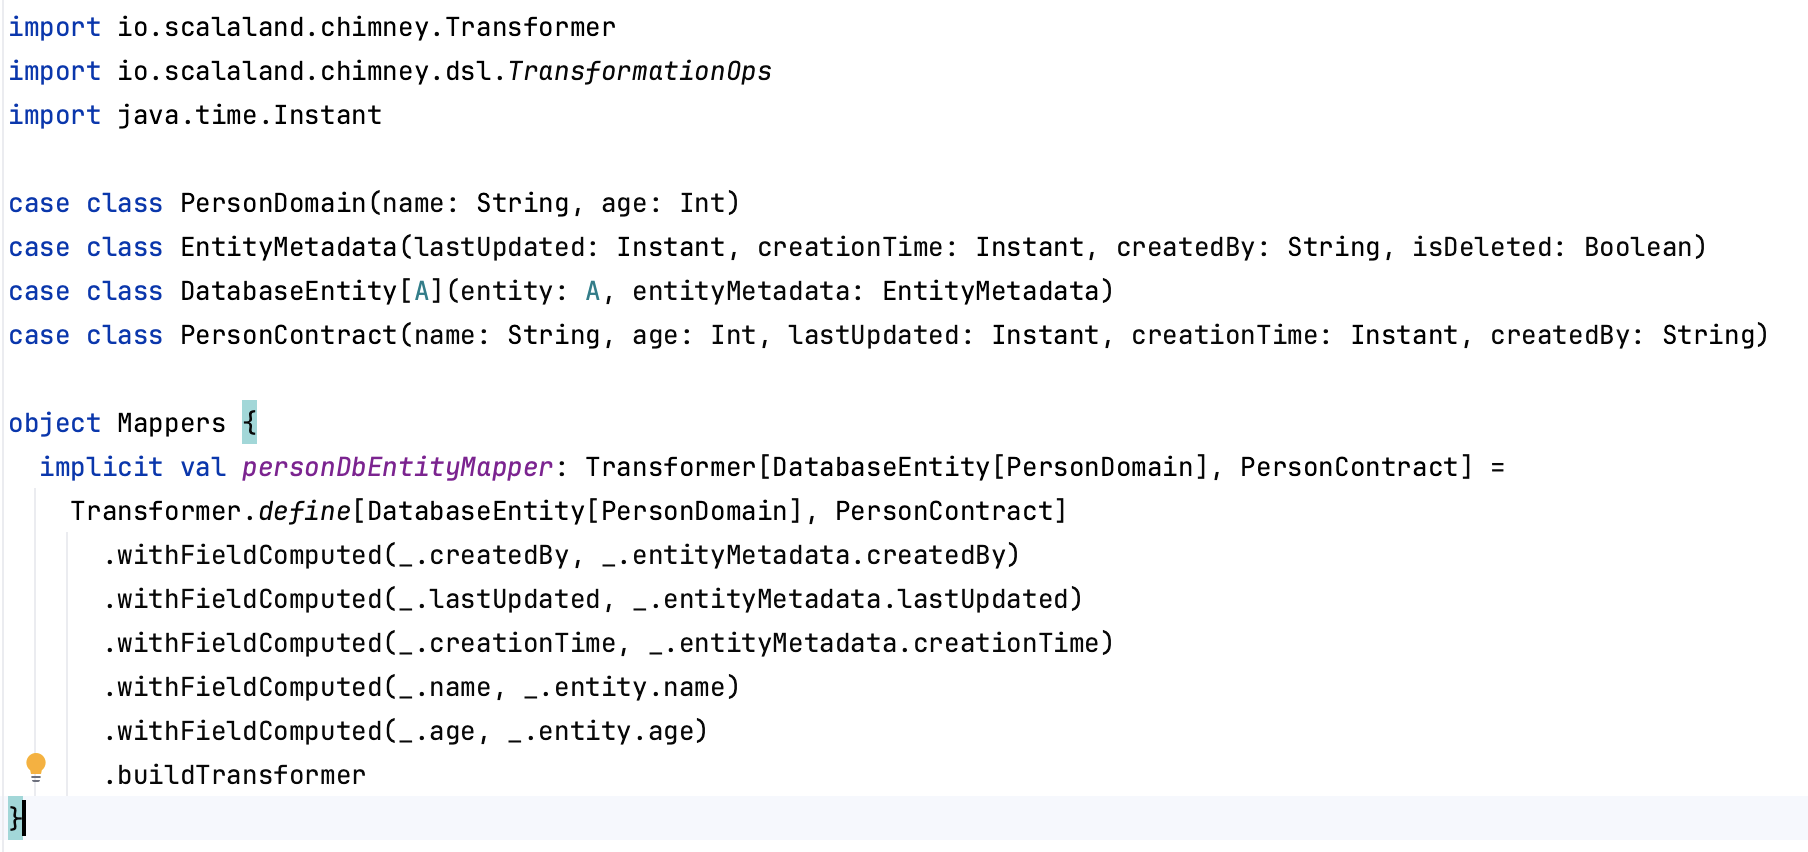Click the highlighted opening brace after Mappers
Viewport: 1808px width, 852px height.
coord(249,423)
